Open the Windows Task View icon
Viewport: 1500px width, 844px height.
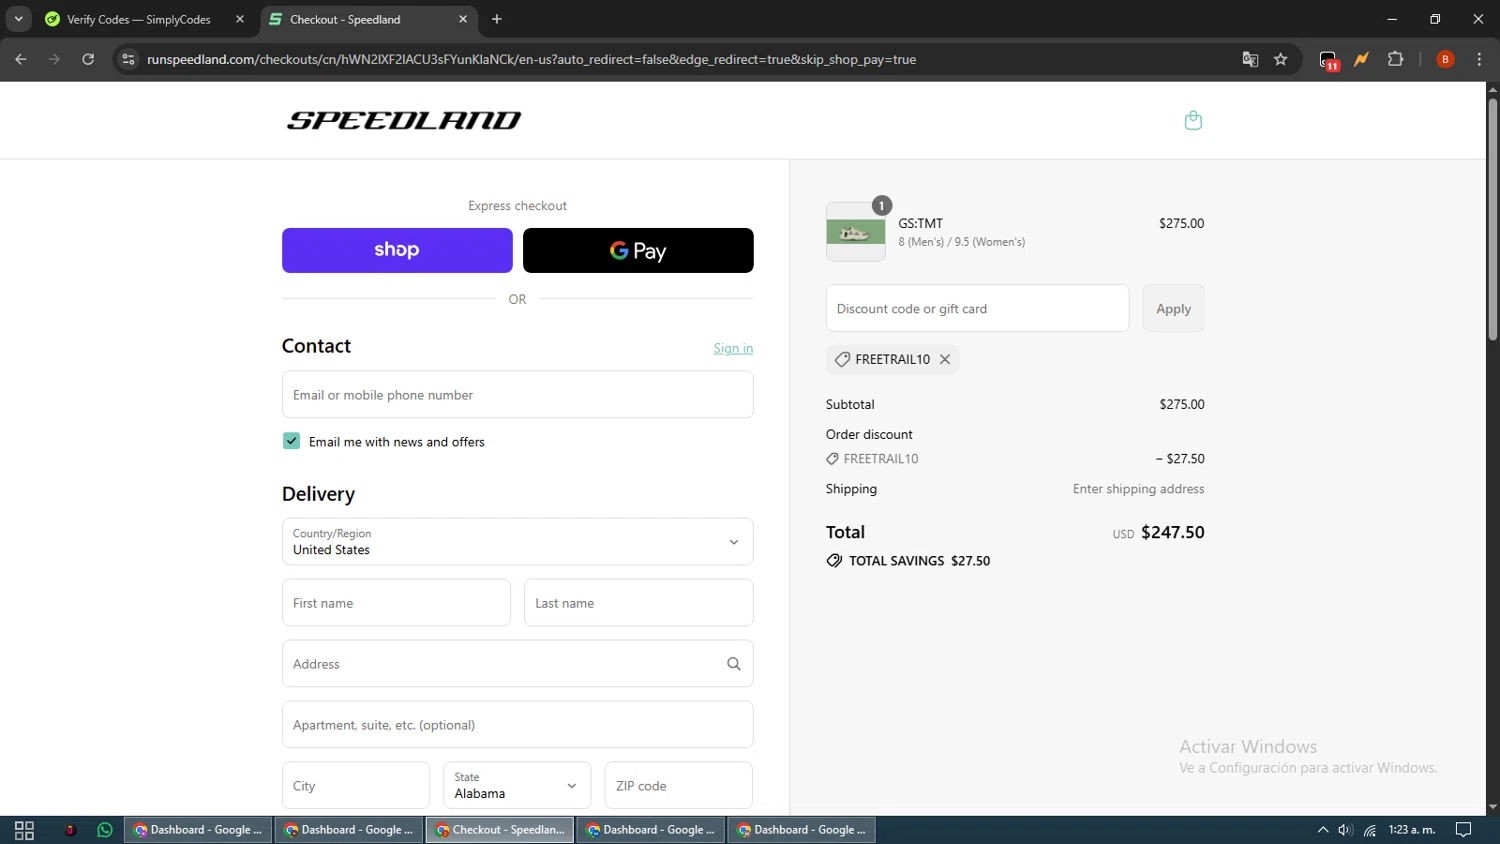point(24,830)
